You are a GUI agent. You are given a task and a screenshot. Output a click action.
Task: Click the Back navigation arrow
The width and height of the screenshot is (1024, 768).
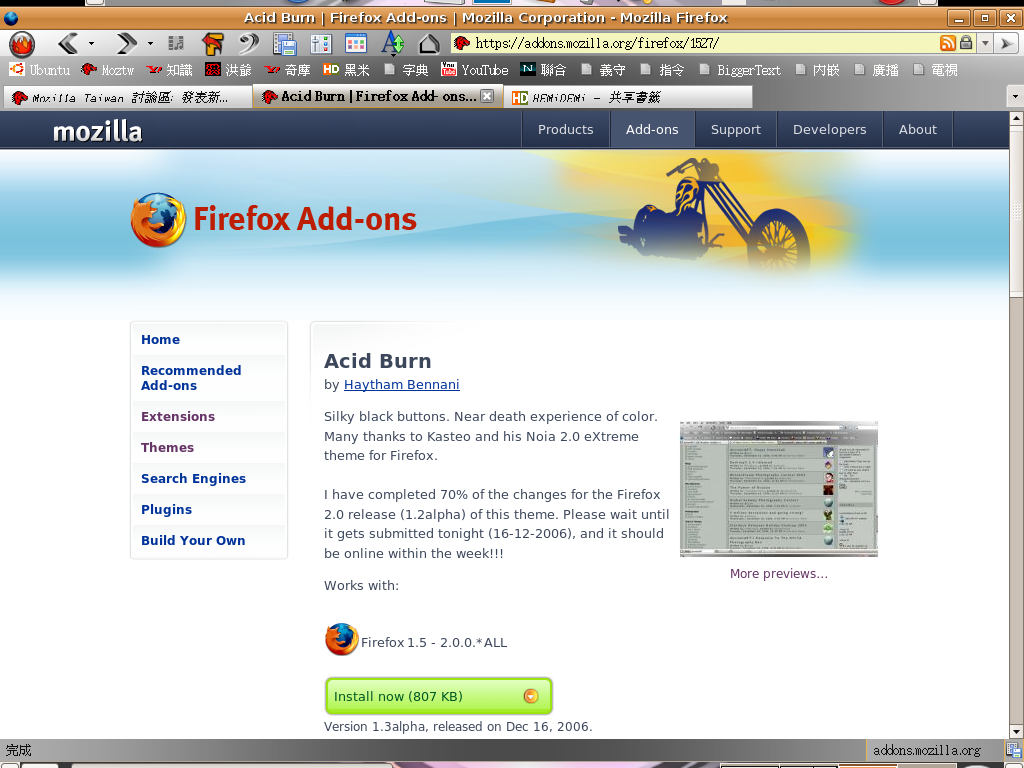point(68,43)
